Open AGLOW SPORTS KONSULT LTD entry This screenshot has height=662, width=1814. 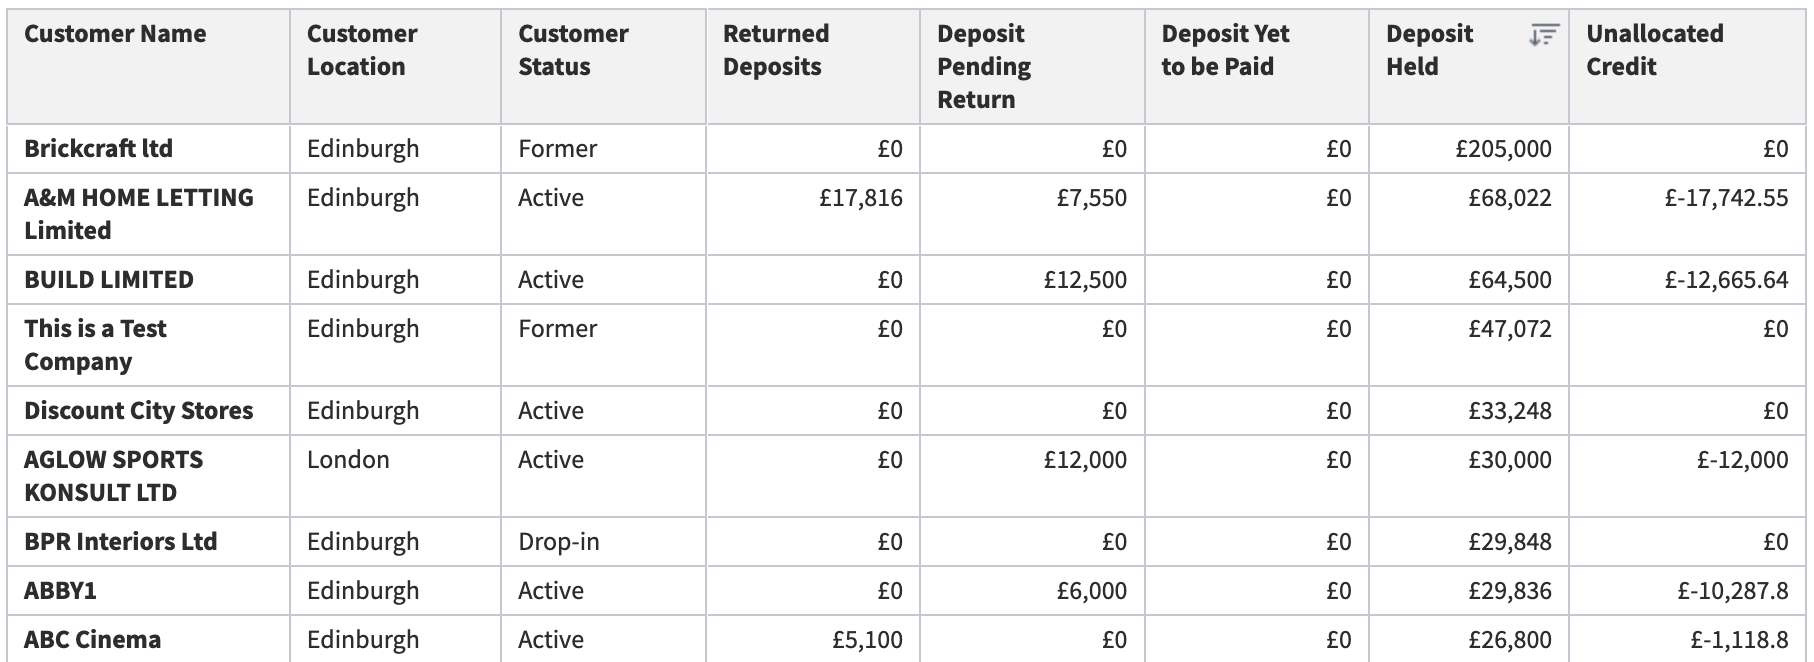click(x=114, y=475)
